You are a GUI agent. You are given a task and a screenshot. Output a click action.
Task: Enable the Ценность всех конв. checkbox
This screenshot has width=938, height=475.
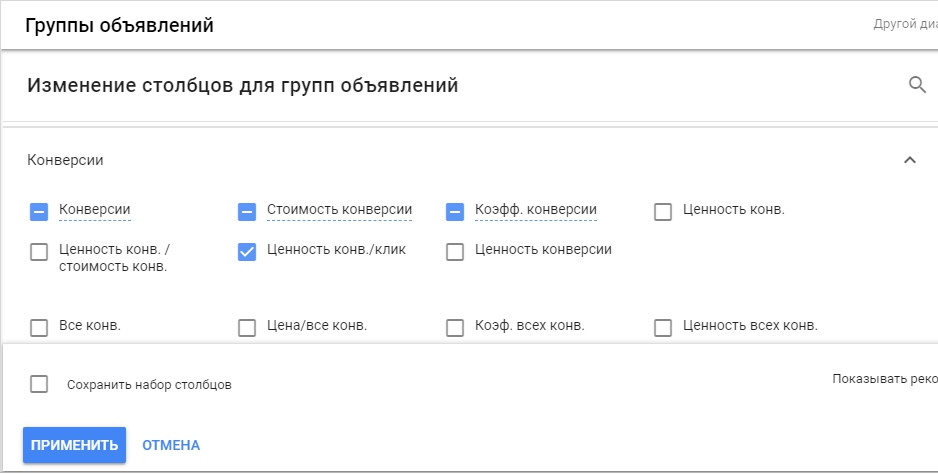coord(662,327)
